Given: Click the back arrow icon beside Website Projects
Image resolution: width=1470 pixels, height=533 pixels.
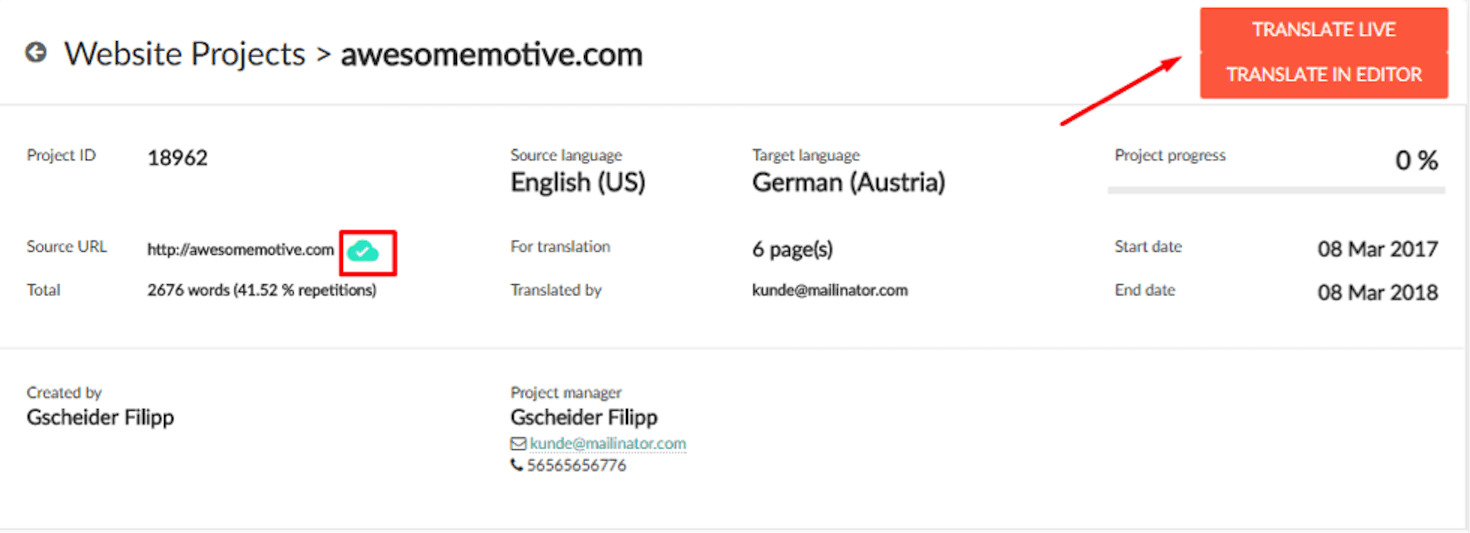Looking at the screenshot, I should click(36, 53).
